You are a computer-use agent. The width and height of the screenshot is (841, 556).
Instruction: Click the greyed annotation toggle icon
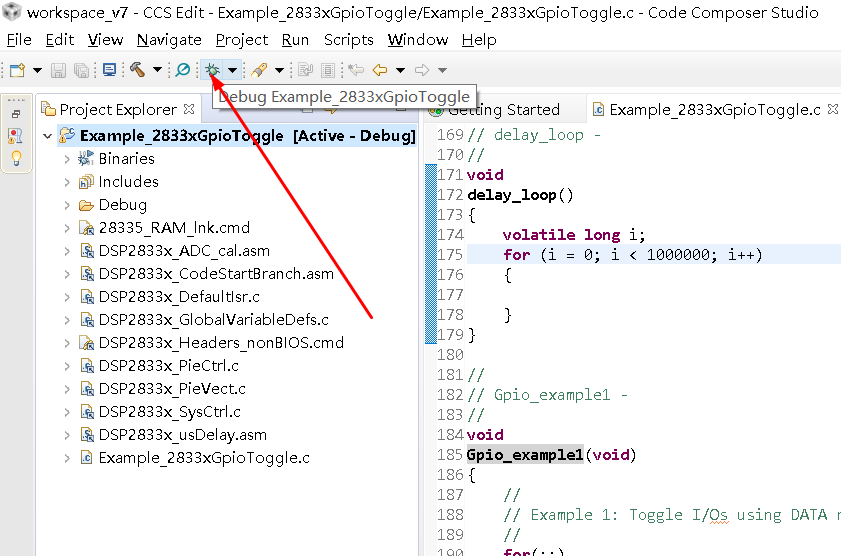306,70
